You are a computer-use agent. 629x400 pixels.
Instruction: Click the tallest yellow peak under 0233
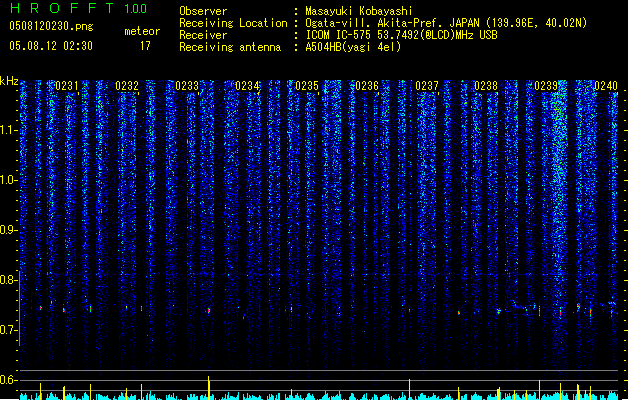(x=209, y=388)
